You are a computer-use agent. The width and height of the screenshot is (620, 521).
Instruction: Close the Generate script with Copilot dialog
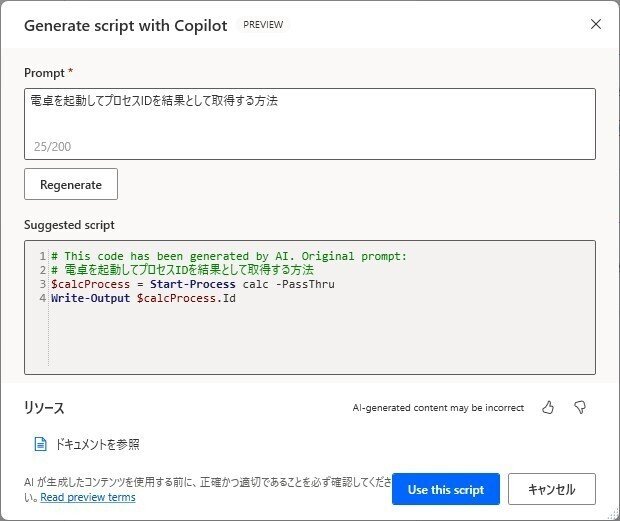(x=596, y=24)
